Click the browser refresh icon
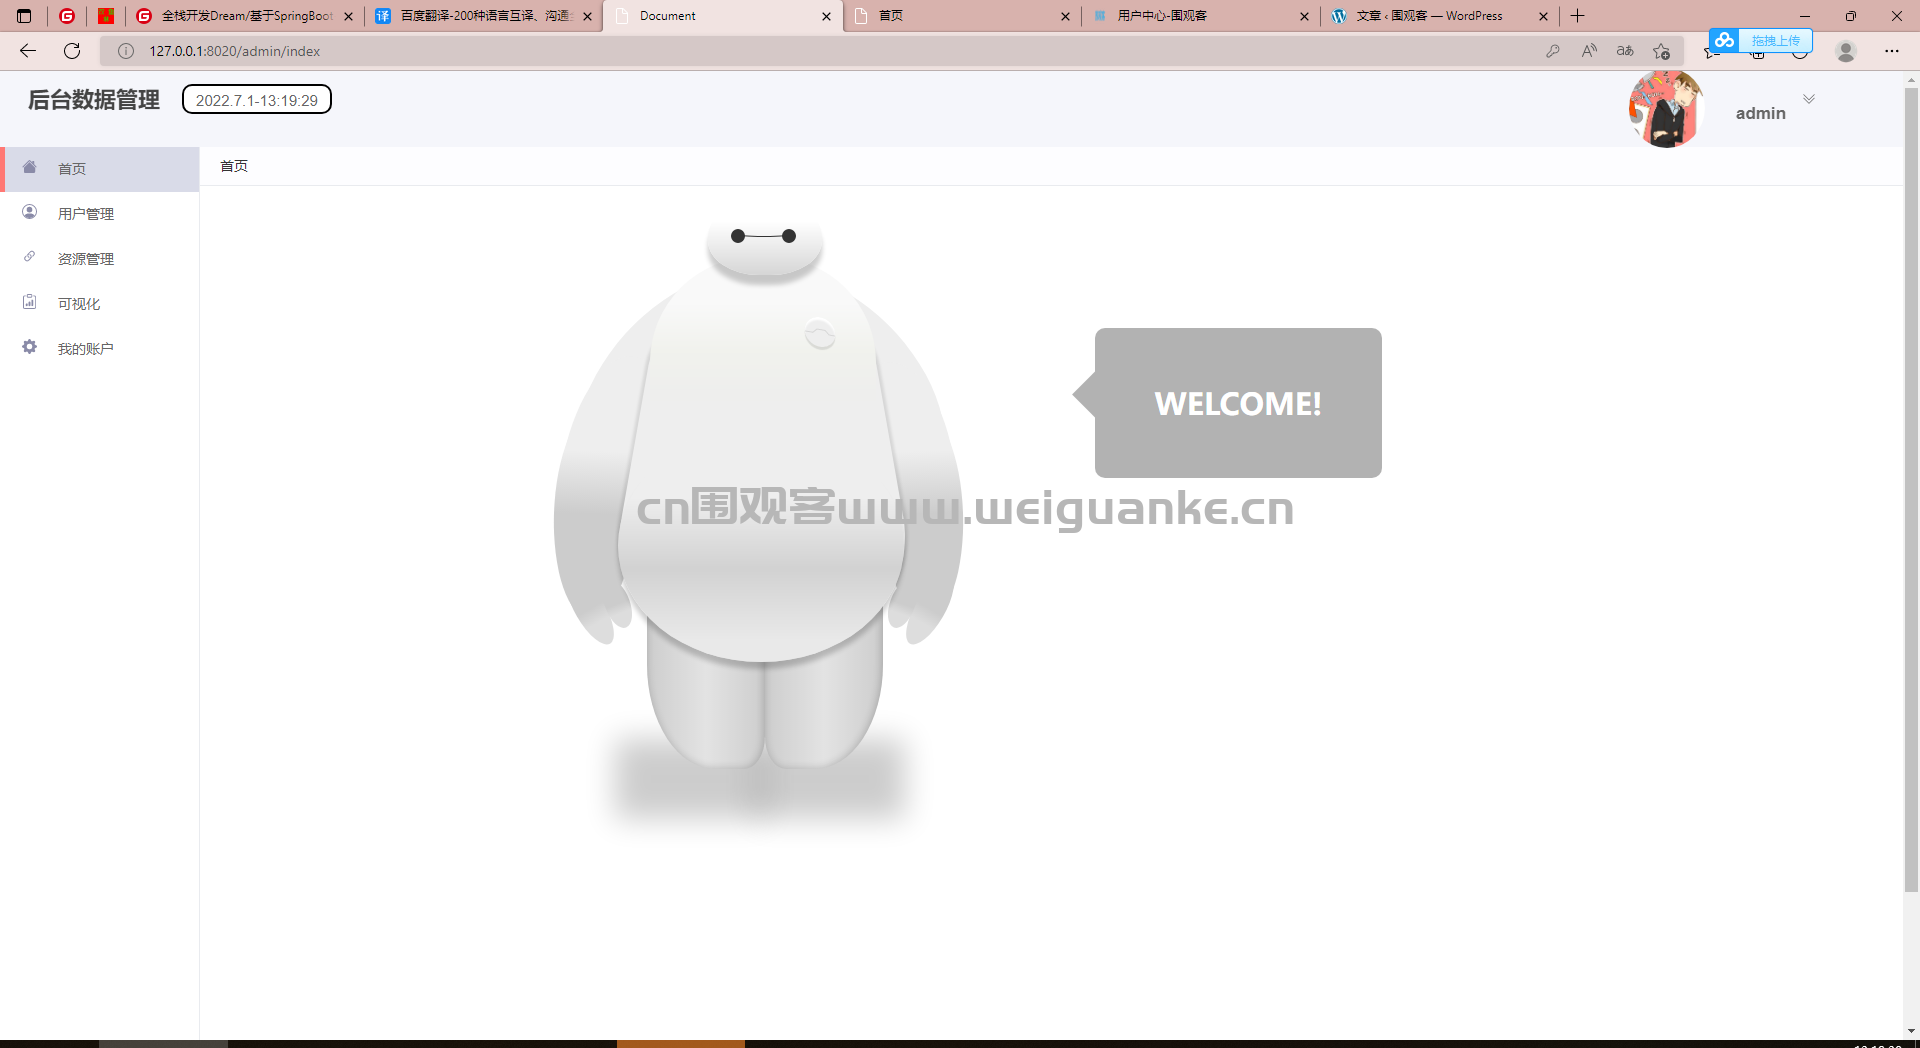 coord(72,51)
